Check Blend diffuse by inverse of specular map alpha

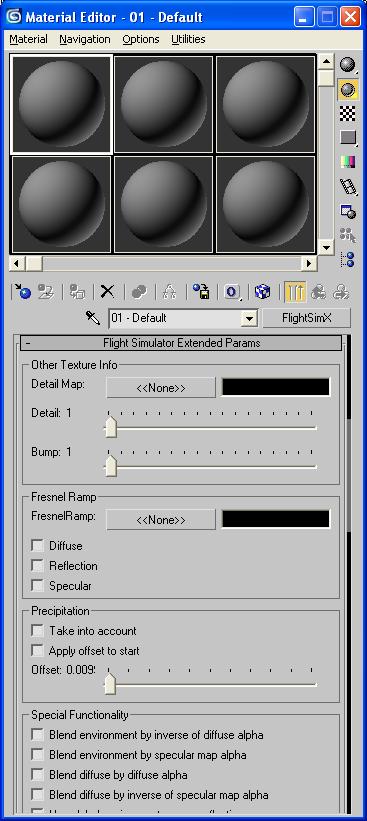coord(38,794)
